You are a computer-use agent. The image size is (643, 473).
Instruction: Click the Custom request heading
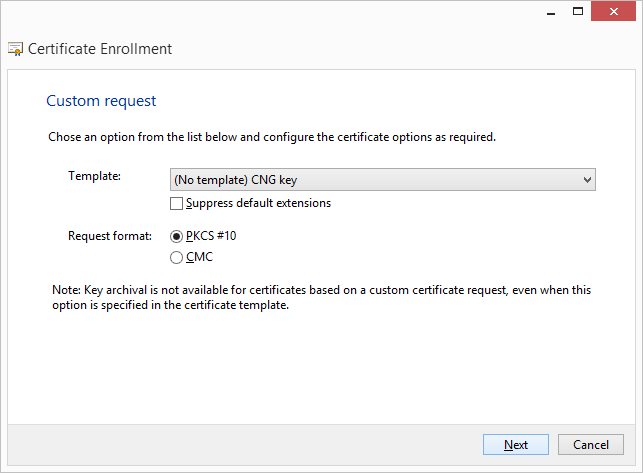tap(101, 101)
